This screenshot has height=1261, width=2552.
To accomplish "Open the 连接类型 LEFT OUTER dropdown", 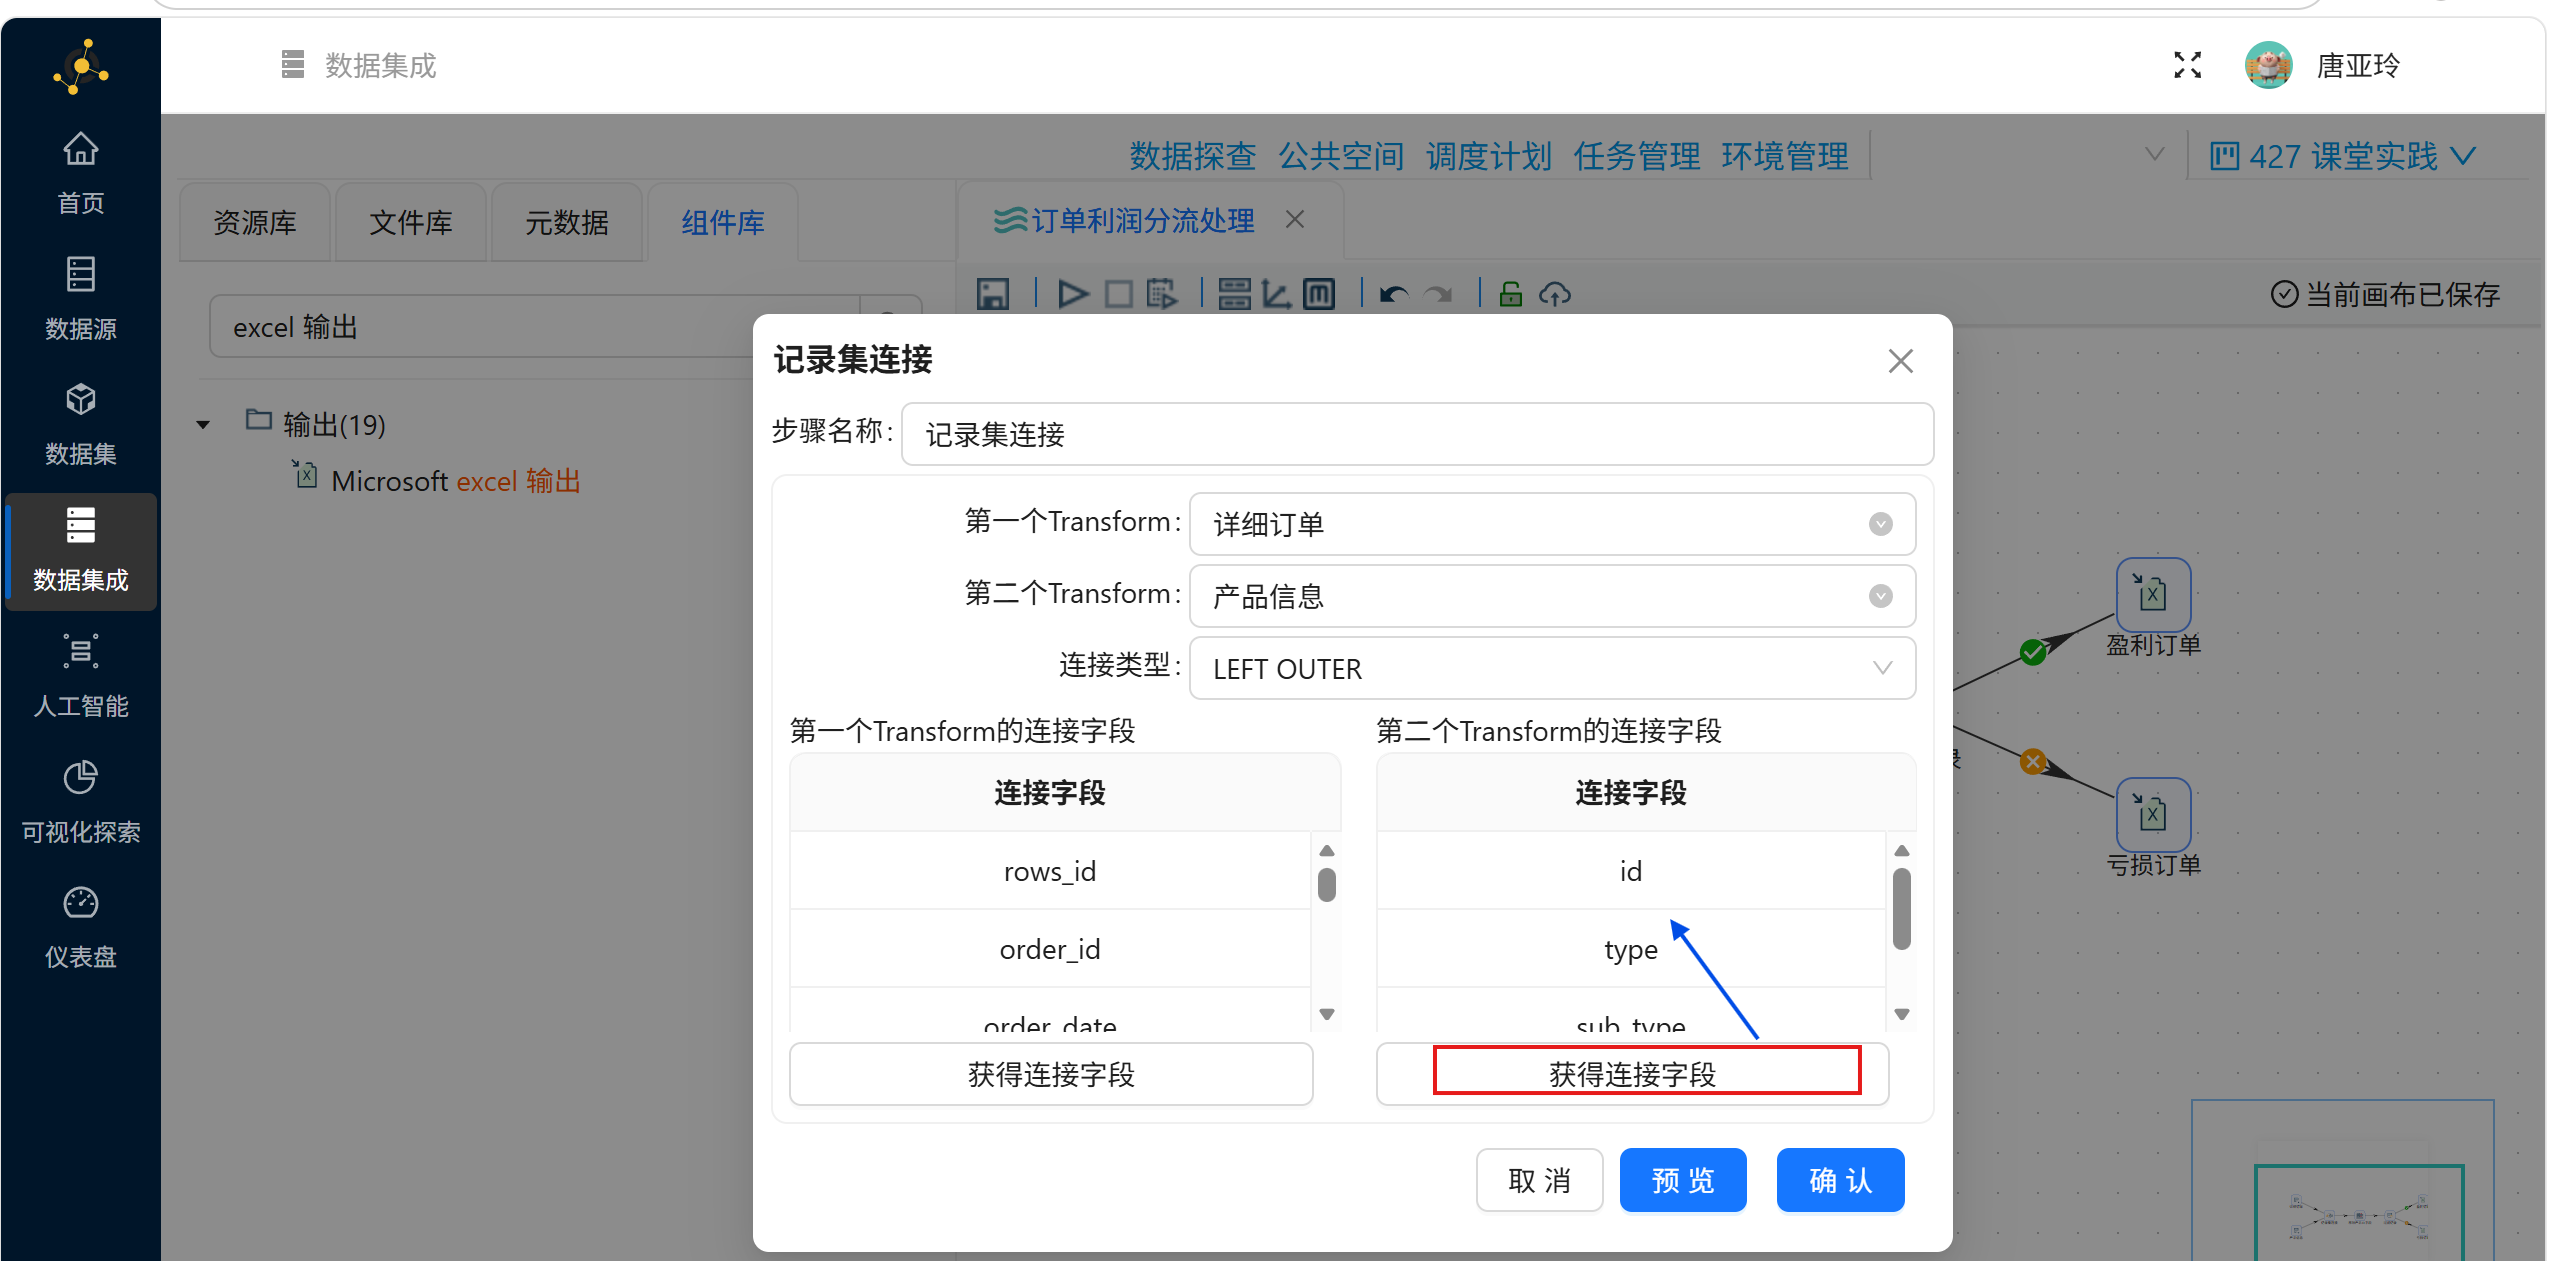I will click(x=1551, y=668).
